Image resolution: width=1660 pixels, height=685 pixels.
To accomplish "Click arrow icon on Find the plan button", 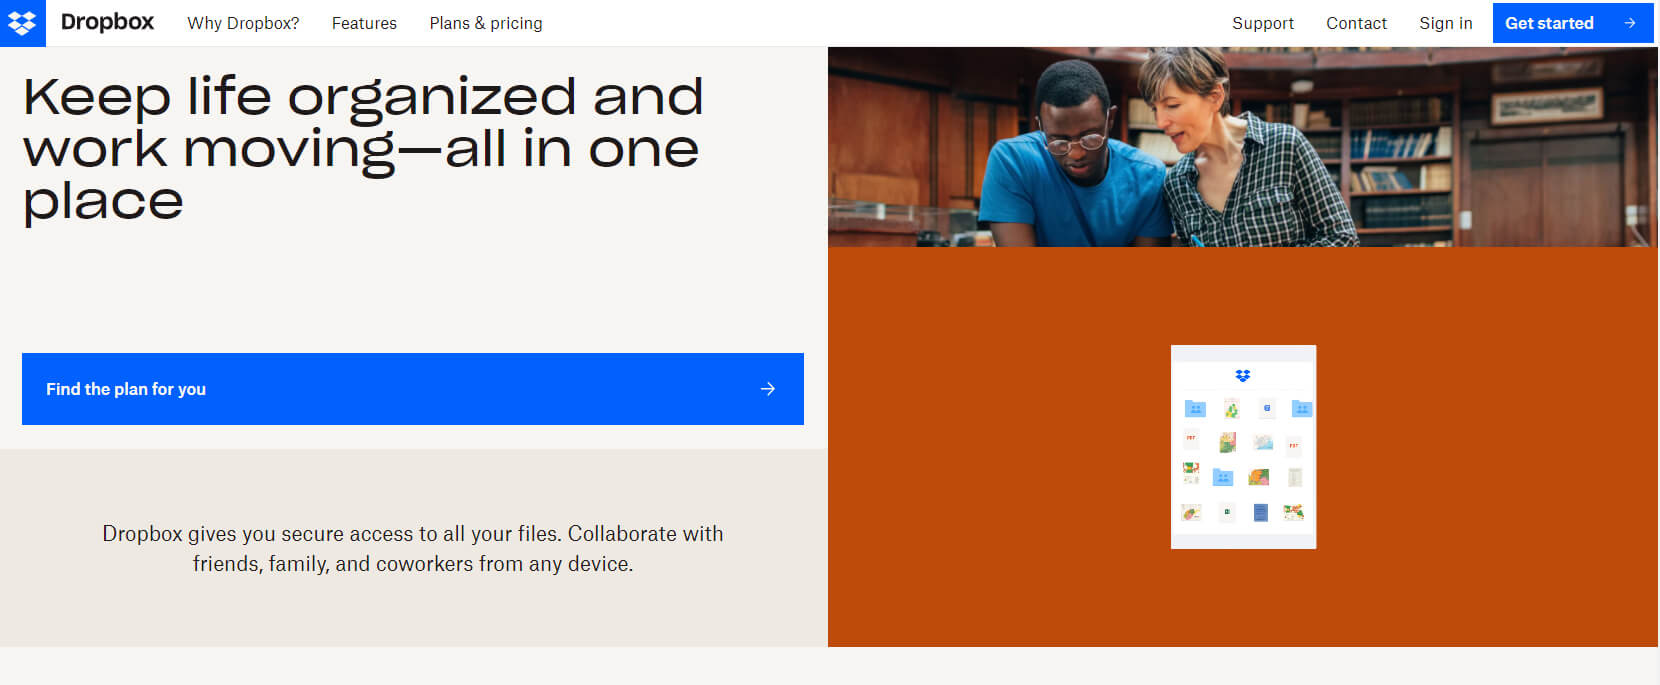I will 768,389.
